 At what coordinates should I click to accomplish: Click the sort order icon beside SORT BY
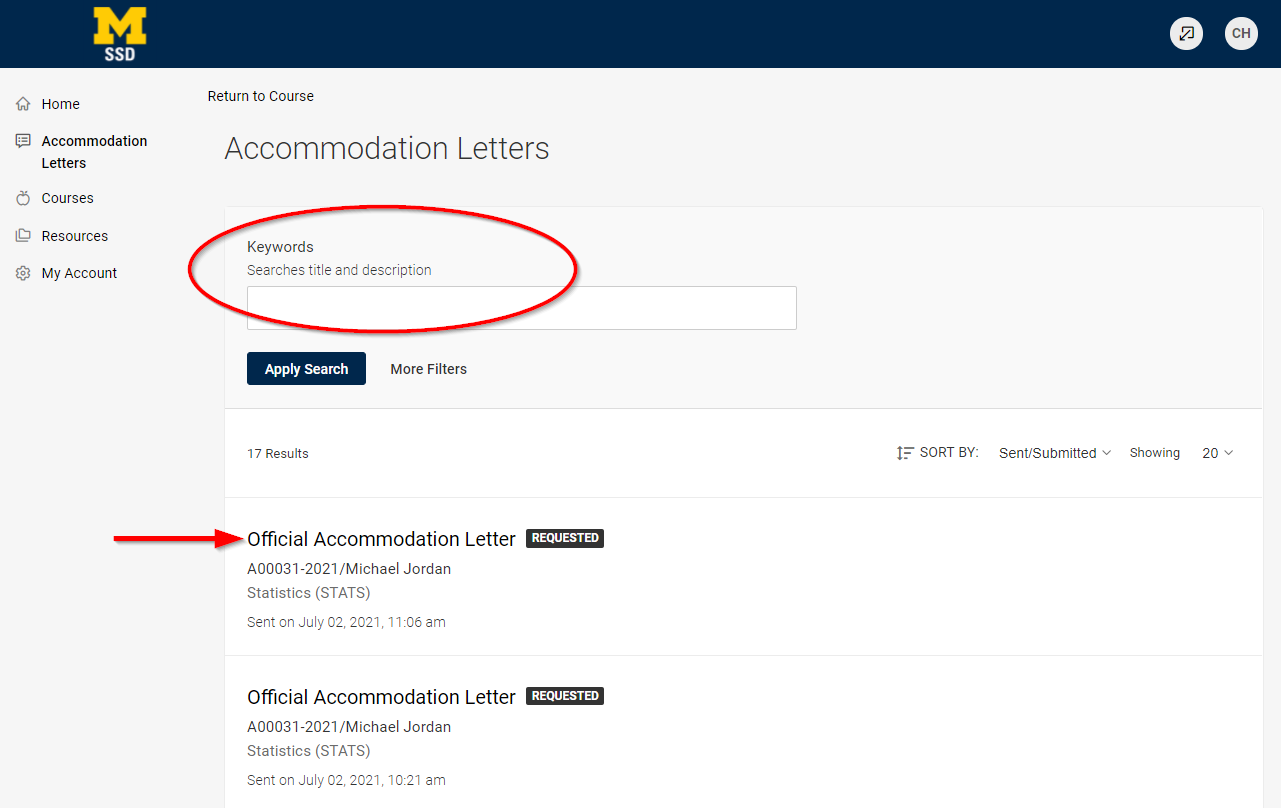tap(903, 452)
